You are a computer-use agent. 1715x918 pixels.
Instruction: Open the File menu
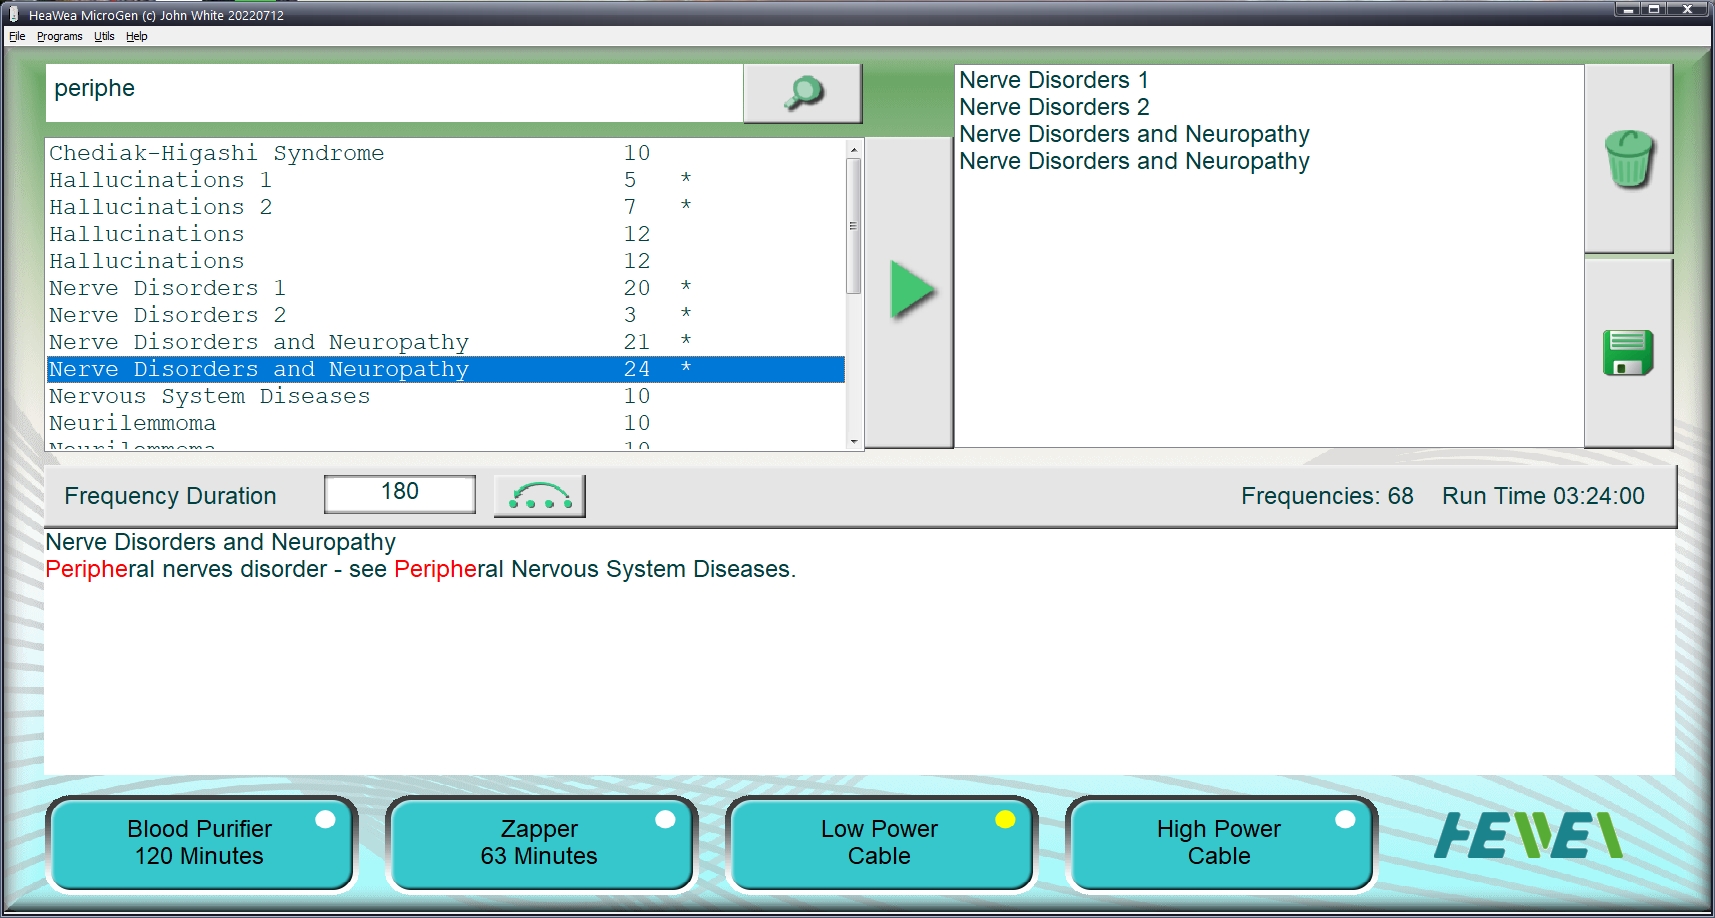coord(17,36)
